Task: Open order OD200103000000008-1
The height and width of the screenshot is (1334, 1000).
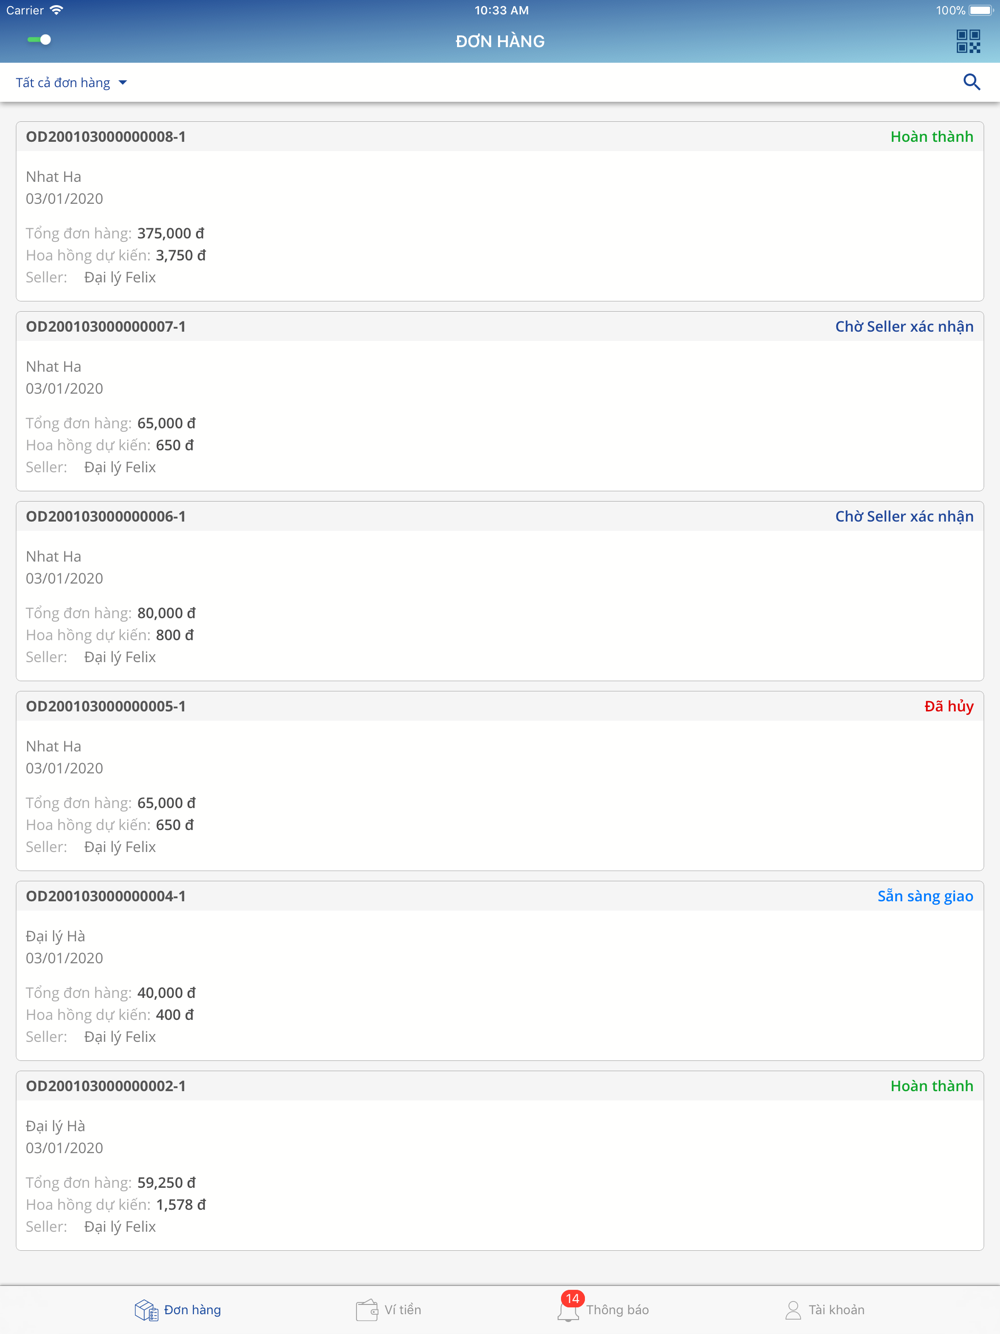Action: [x=500, y=211]
